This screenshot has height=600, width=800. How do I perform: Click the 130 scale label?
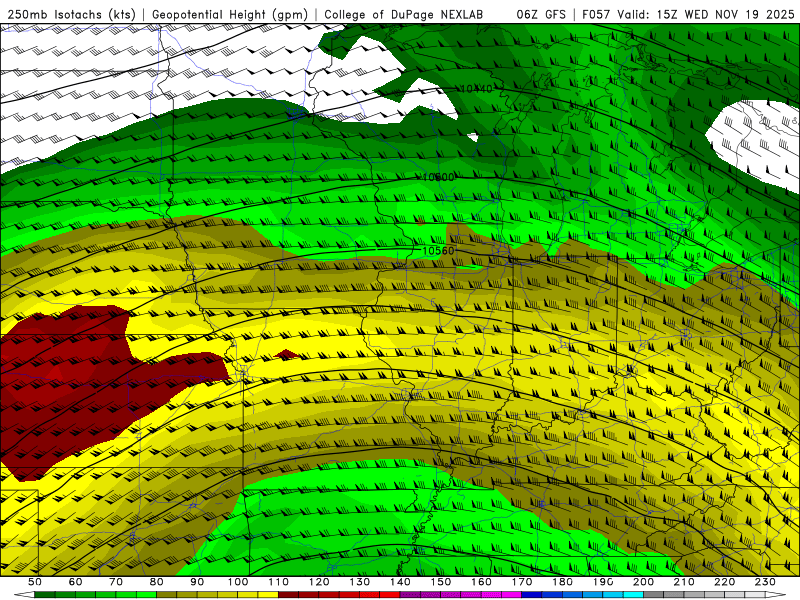point(360,582)
